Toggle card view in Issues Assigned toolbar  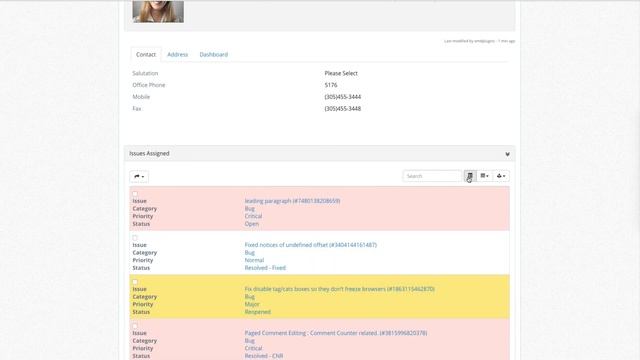pyautogui.click(x=470, y=176)
